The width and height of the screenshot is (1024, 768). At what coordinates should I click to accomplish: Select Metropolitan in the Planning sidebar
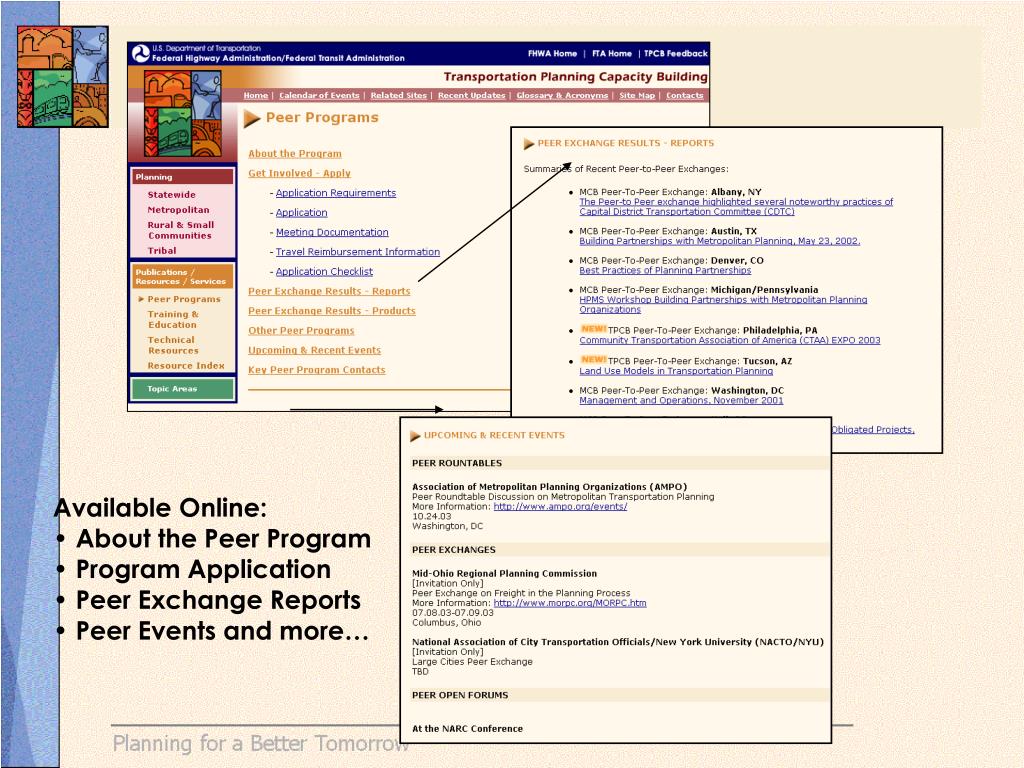(x=178, y=210)
